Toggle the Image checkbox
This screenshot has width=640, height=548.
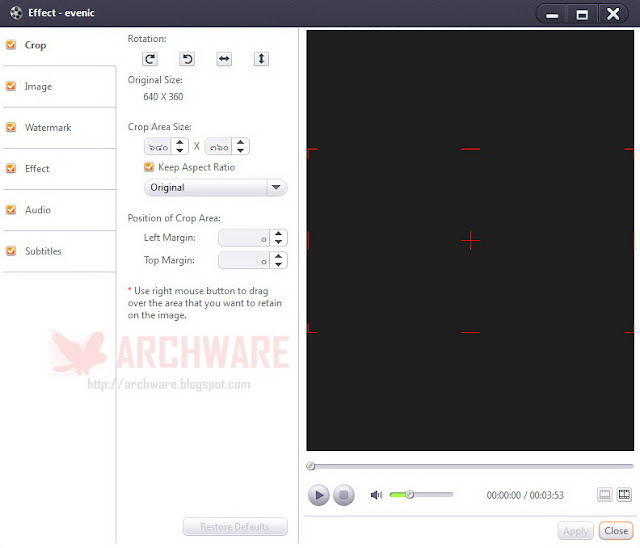pos(11,86)
